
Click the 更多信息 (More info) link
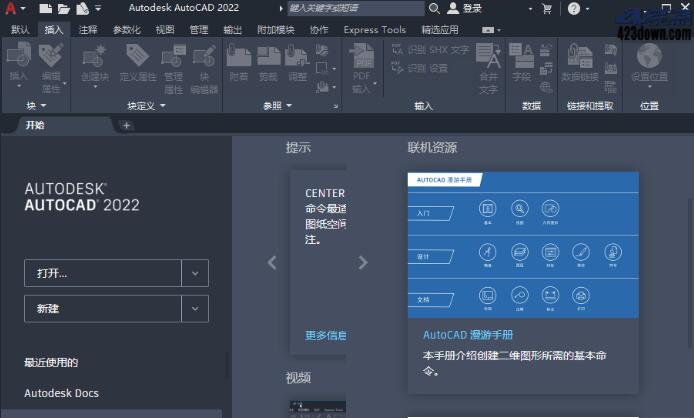[326, 335]
